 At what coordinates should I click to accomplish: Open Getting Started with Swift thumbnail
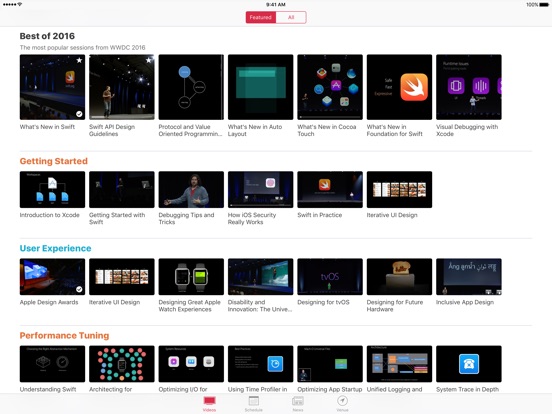[122, 189]
